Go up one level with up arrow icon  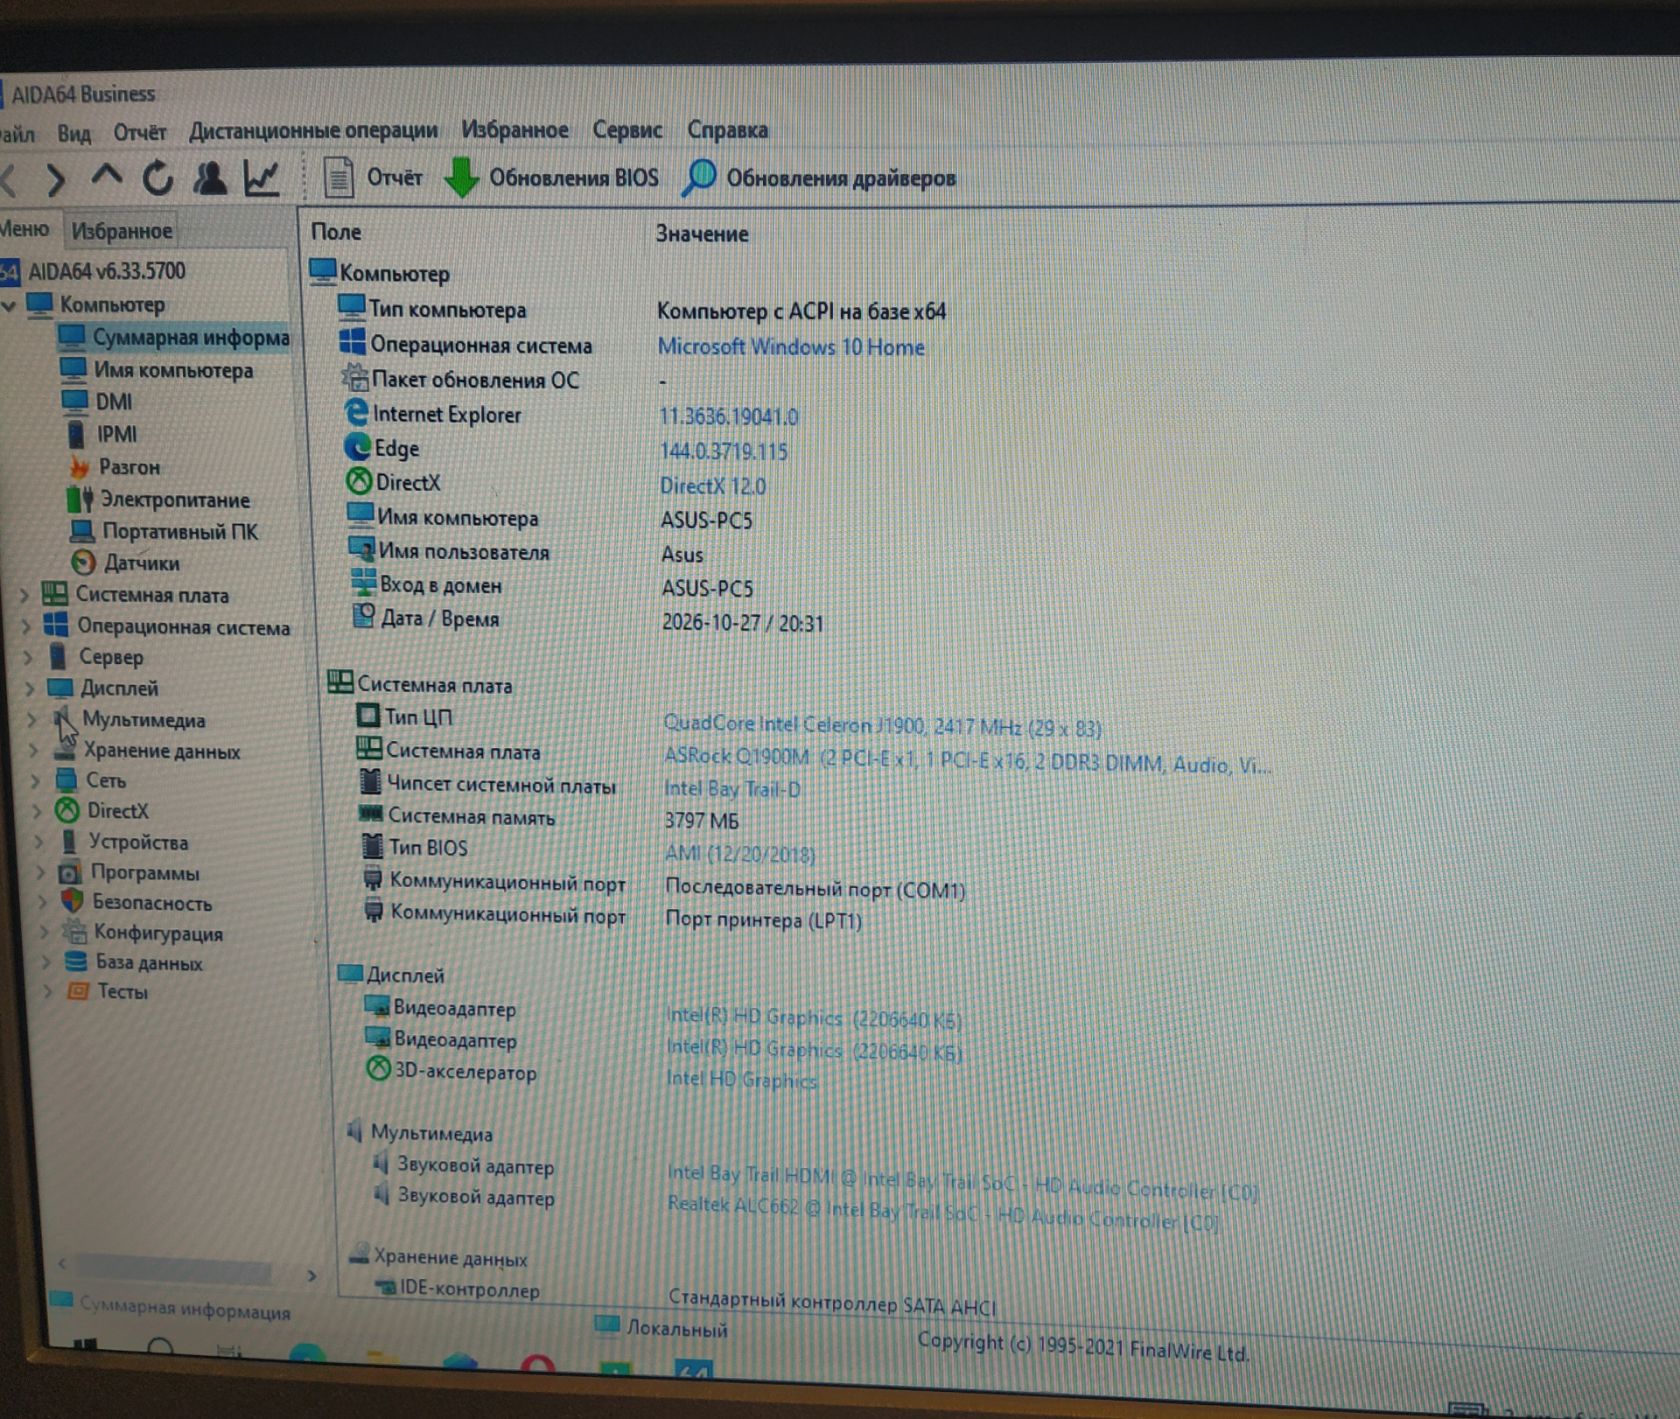tap(106, 176)
